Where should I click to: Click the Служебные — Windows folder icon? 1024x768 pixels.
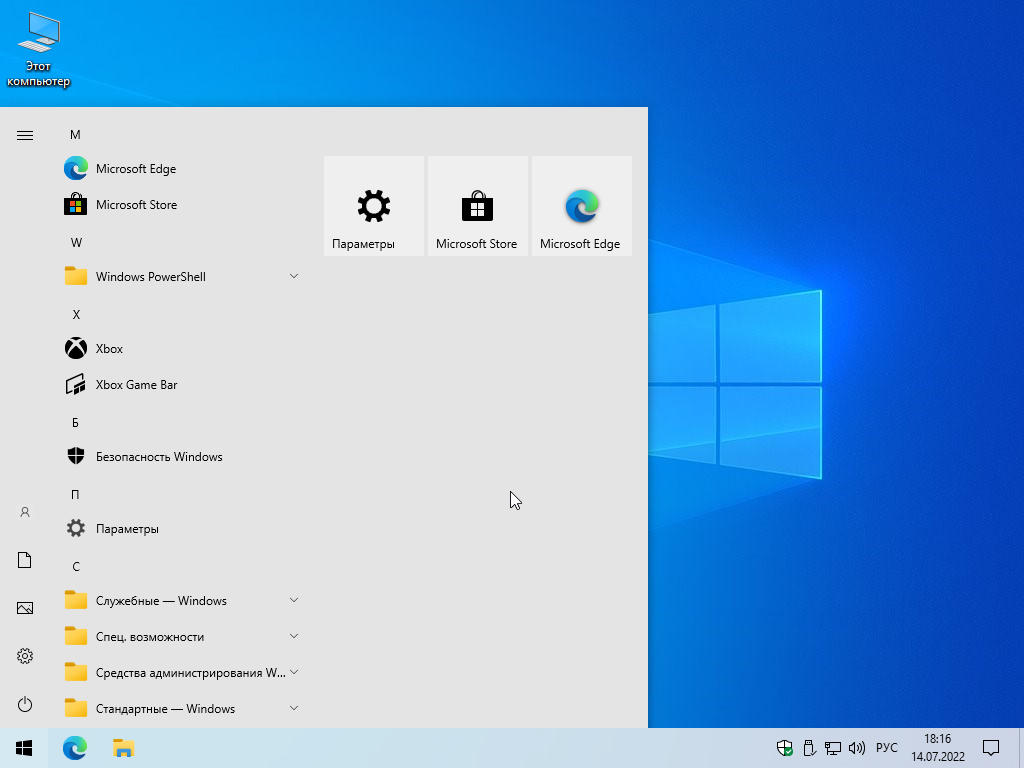[x=76, y=600]
